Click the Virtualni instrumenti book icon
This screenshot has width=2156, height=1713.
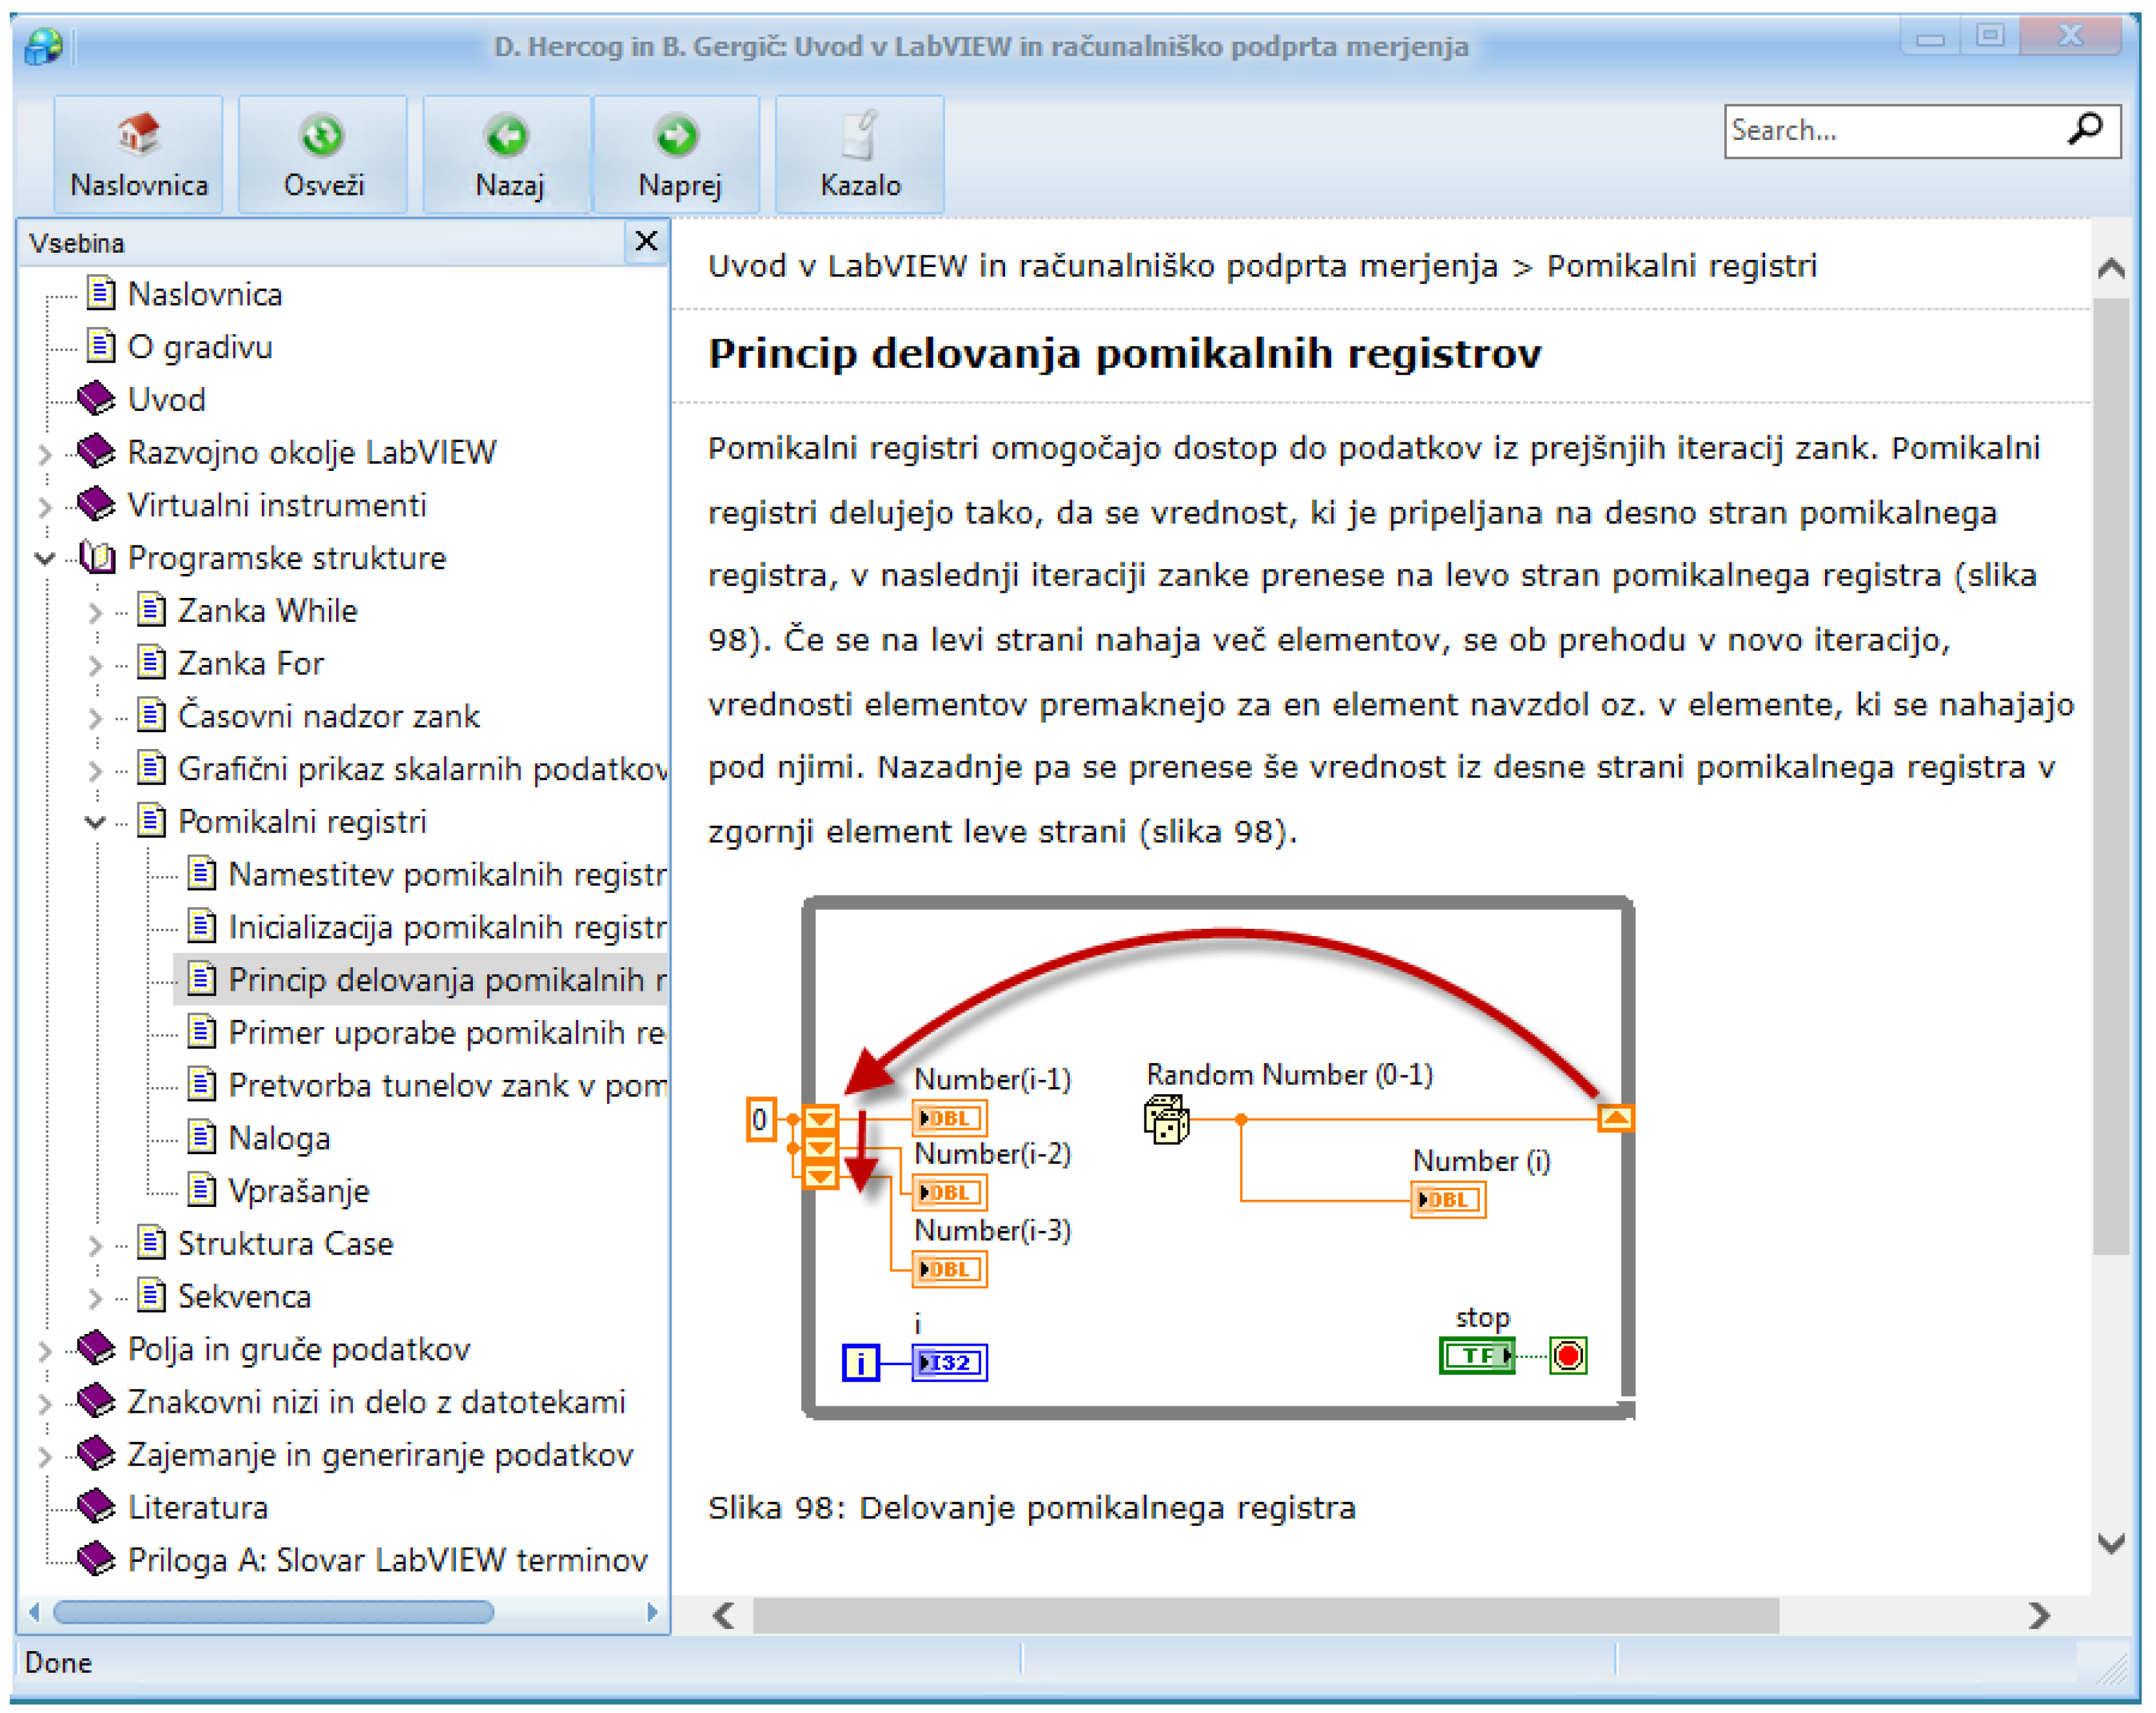pos(96,504)
